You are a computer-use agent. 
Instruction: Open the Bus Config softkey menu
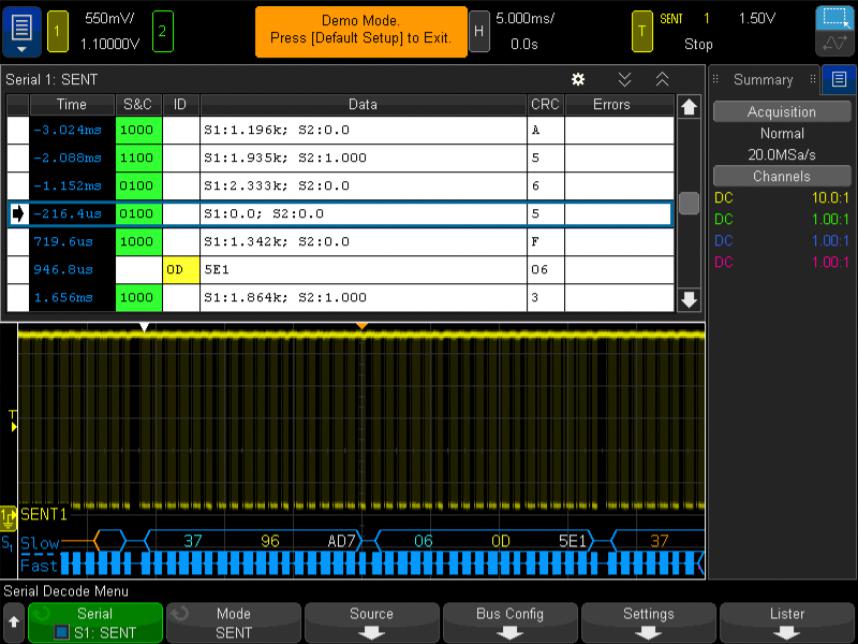510,622
